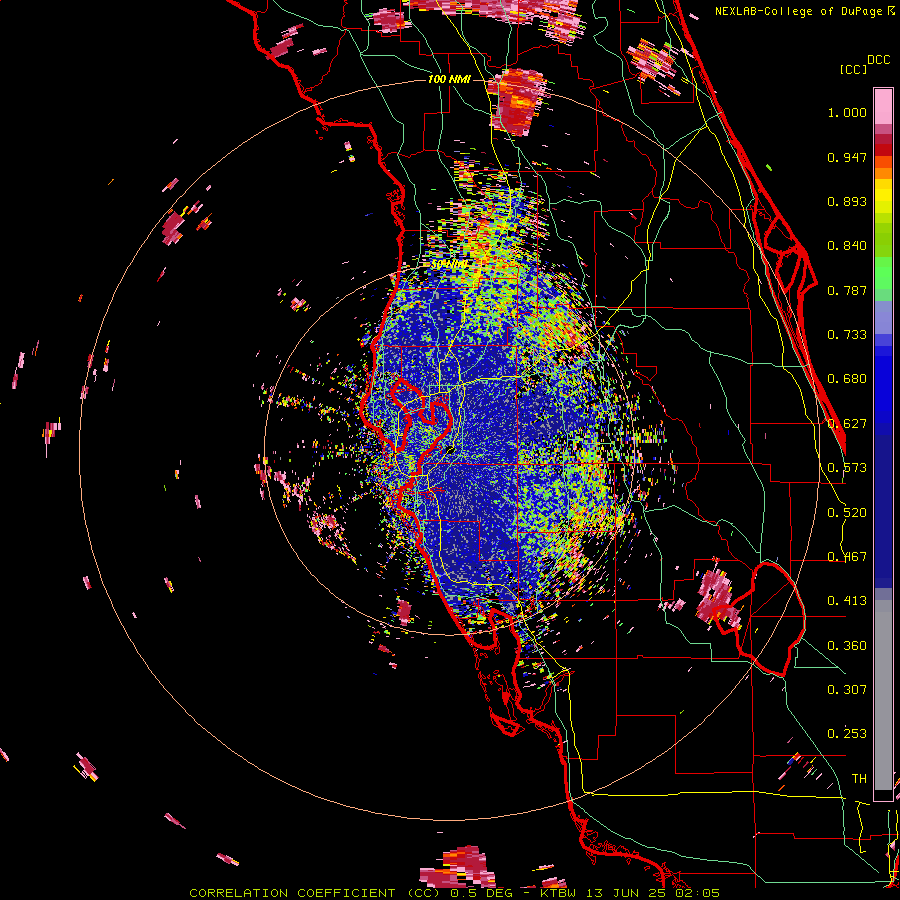
Task: Select the 0.947 scale value
Action: click(847, 157)
